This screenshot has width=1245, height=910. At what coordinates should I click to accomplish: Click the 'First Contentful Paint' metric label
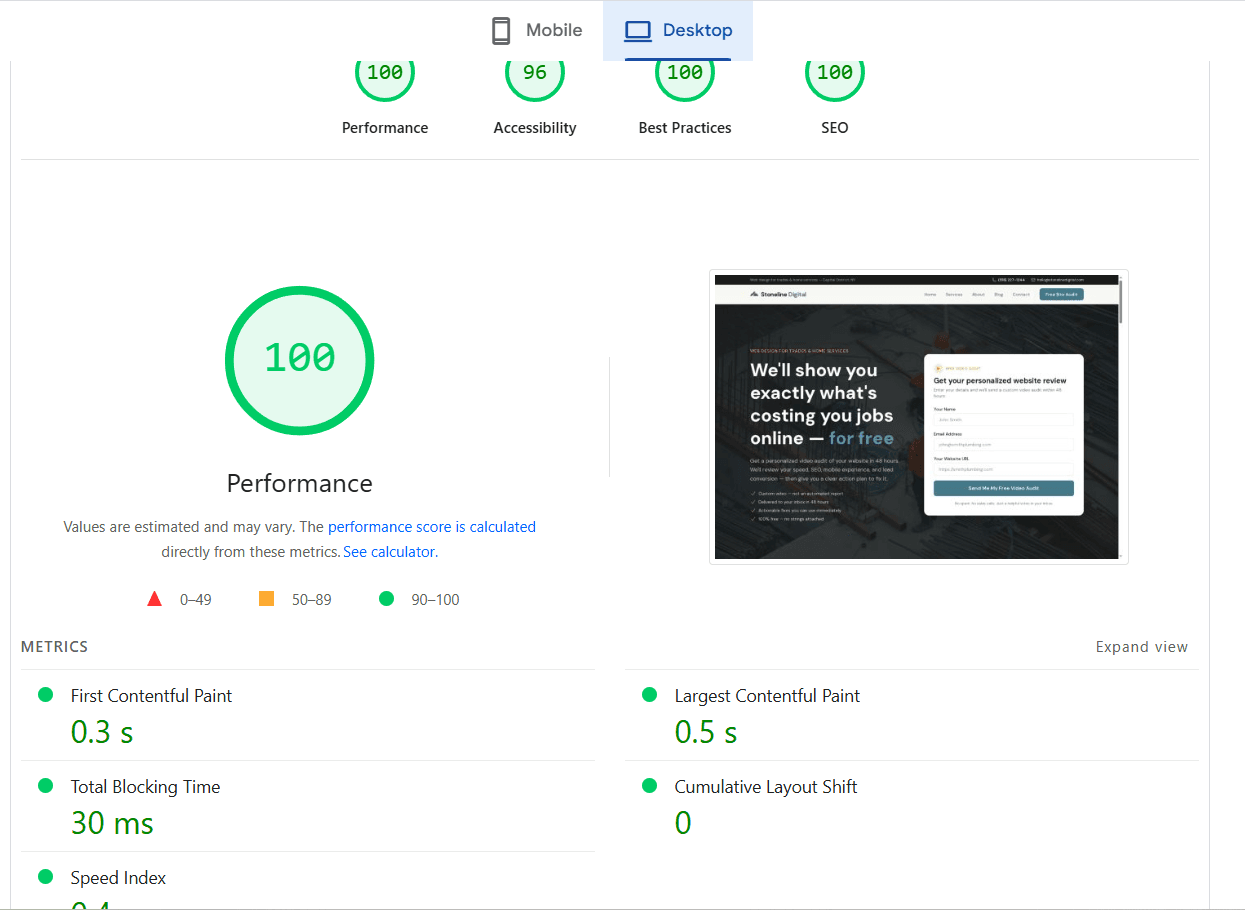[x=151, y=696]
